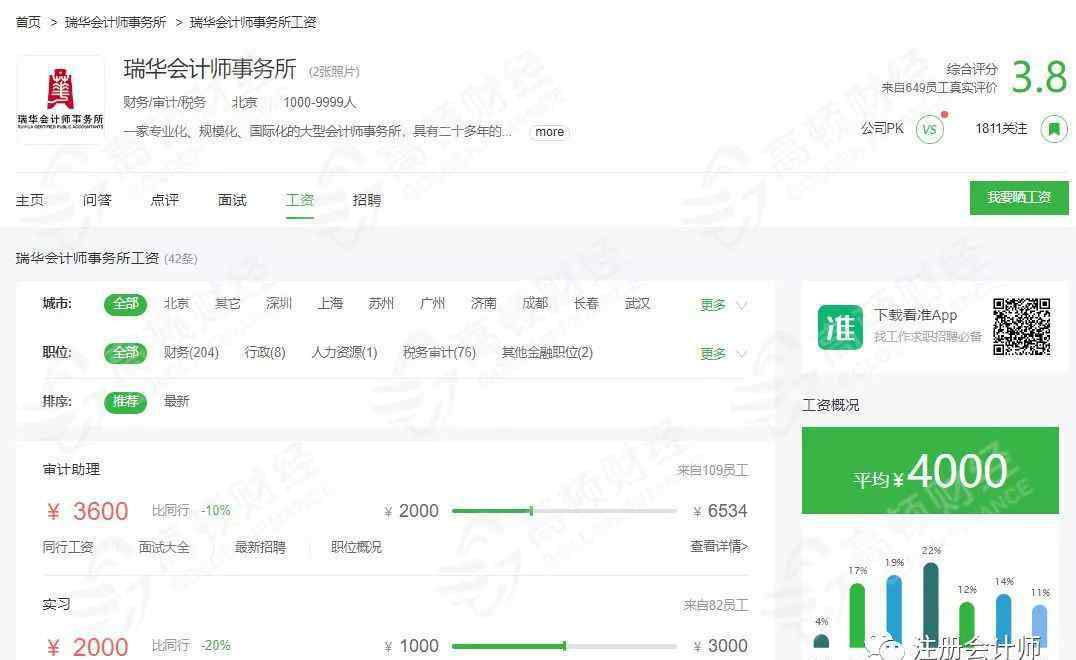Open the 招聘 tab

366,200
